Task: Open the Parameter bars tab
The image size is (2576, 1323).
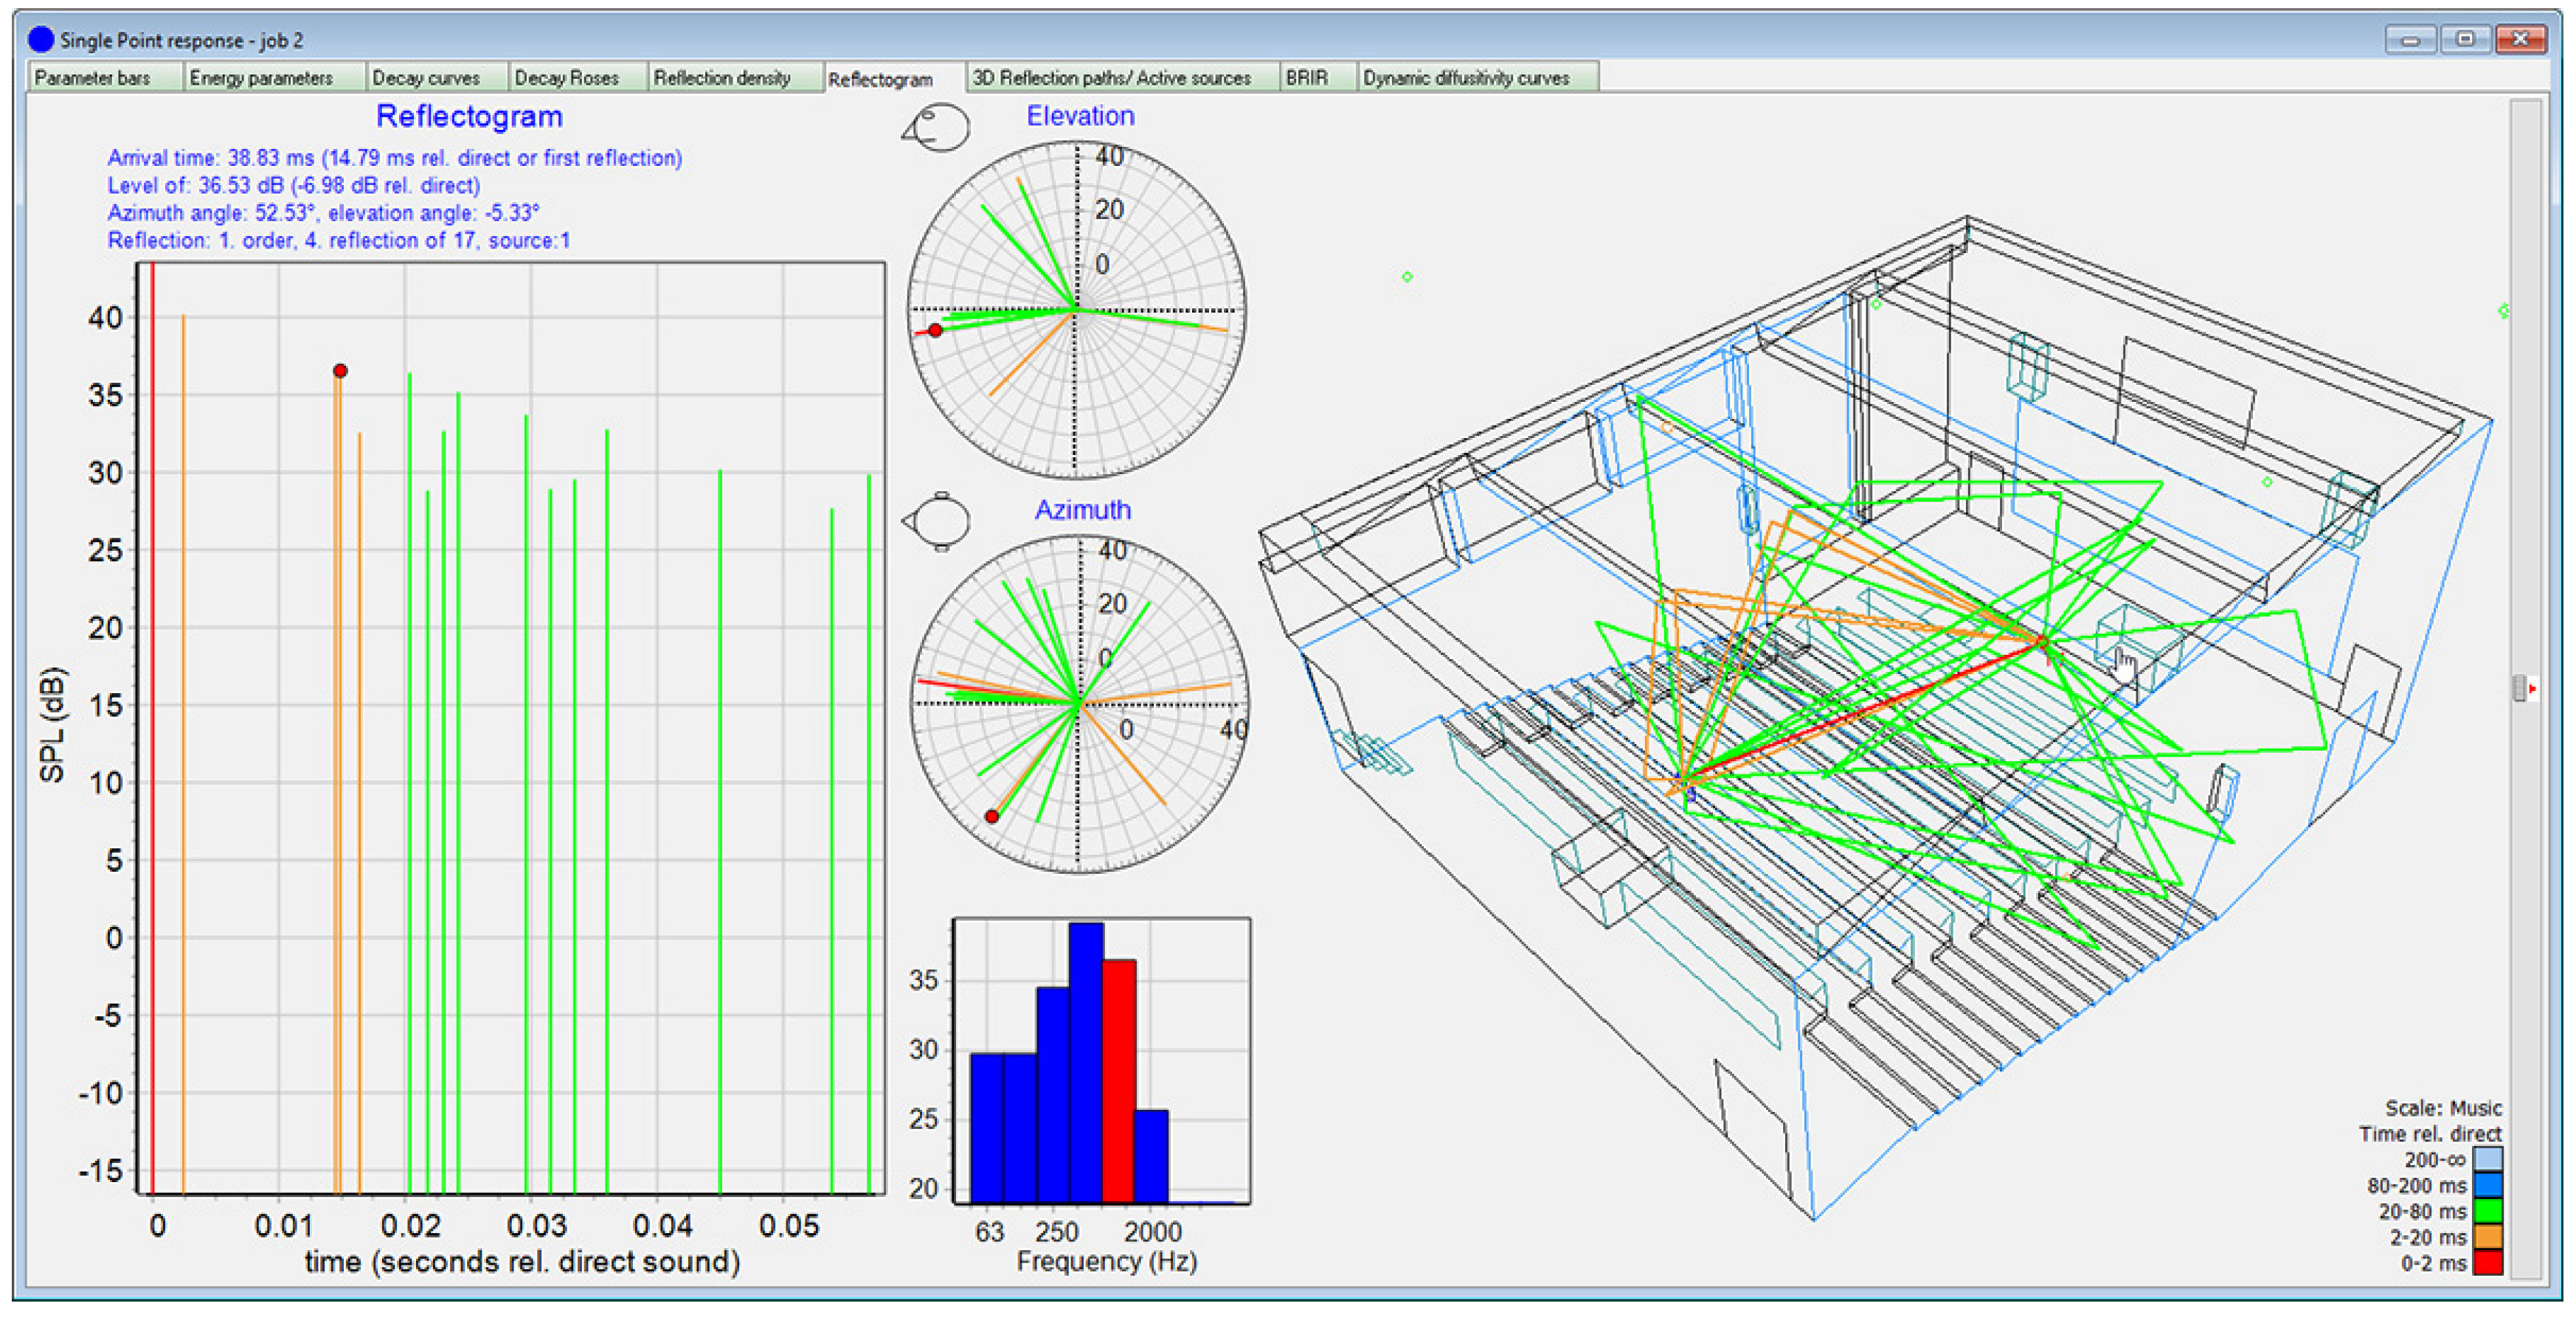Action: (x=93, y=78)
